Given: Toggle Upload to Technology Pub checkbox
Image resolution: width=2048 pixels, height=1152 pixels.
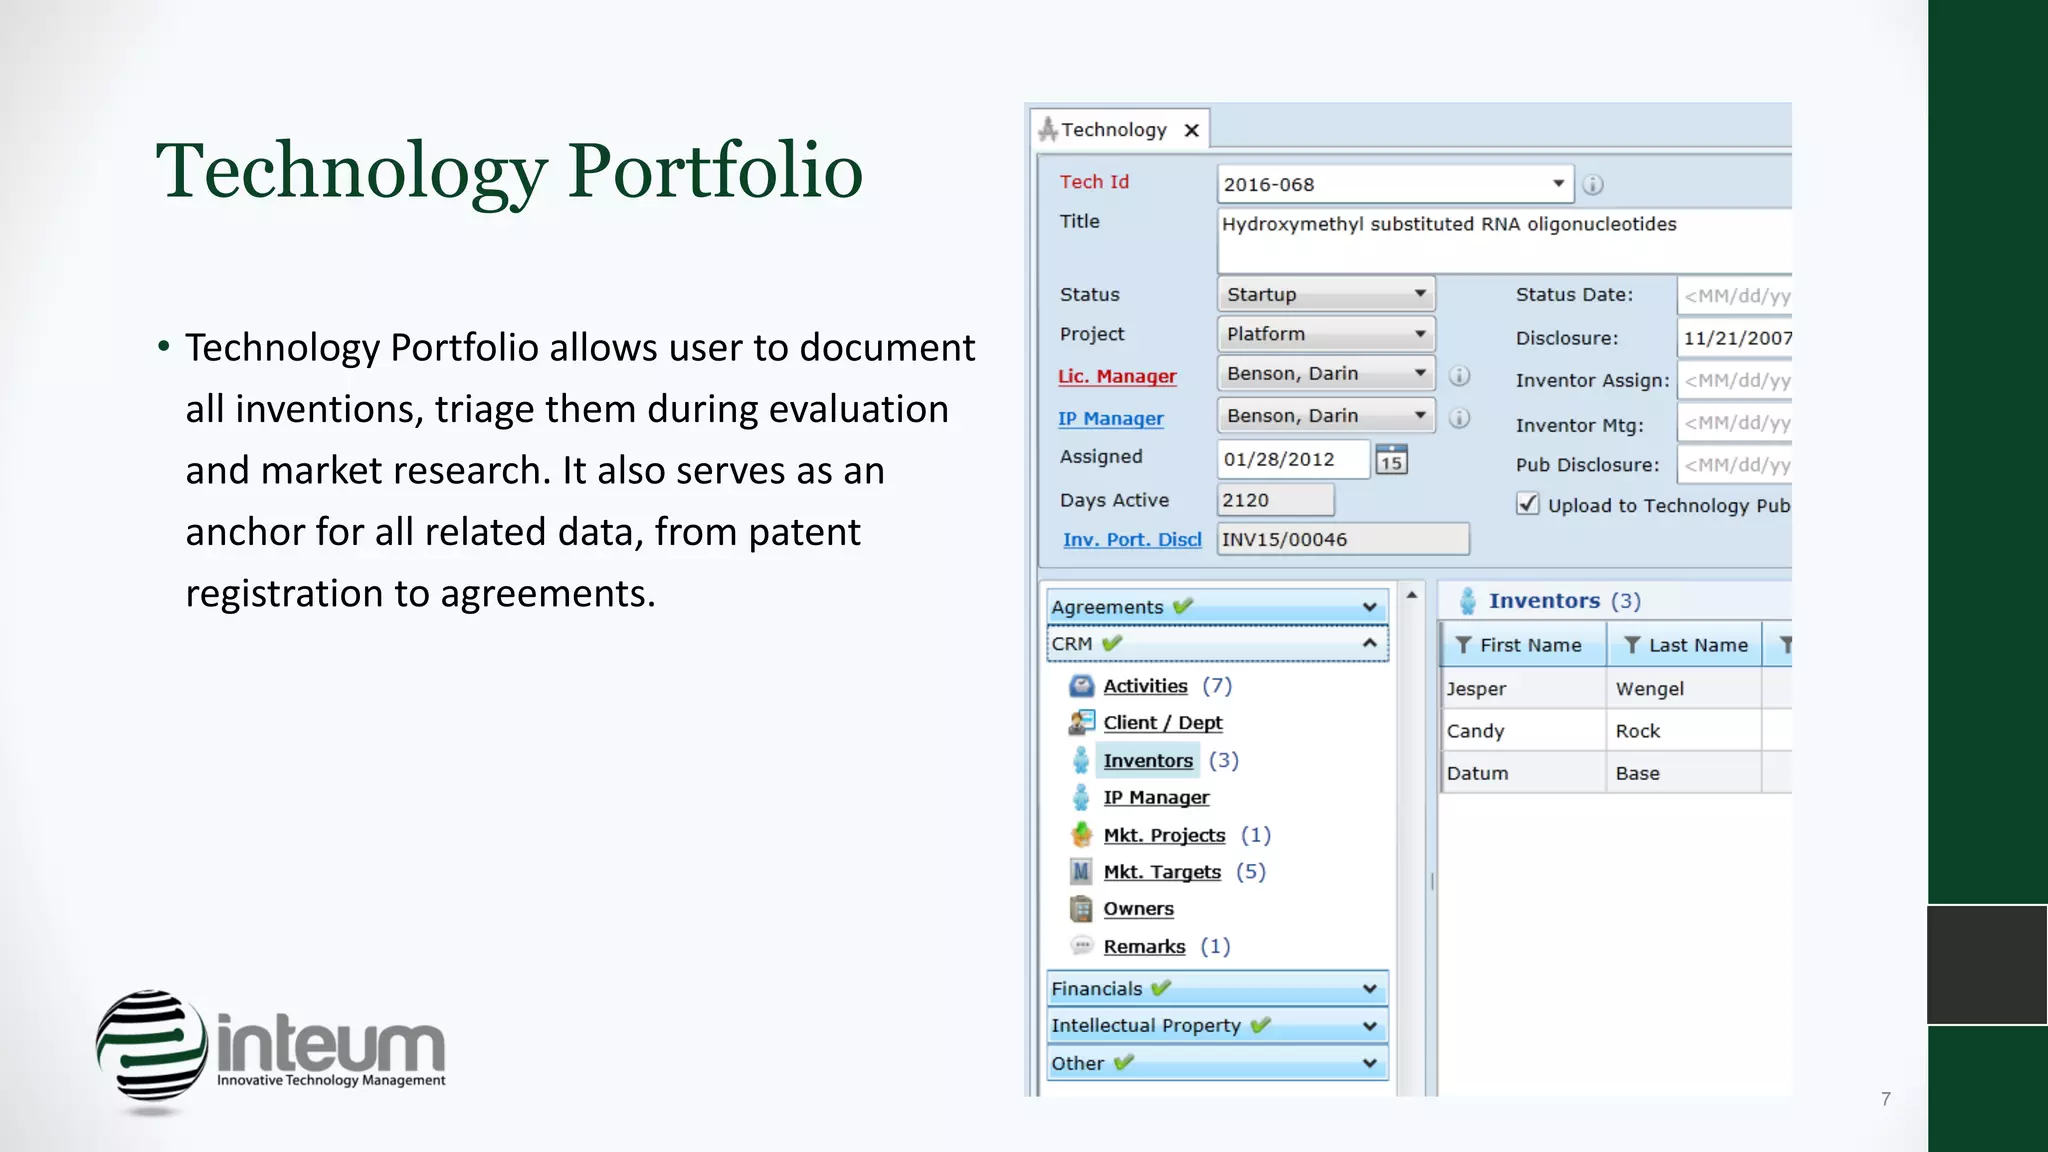Looking at the screenshot, I should point(1528,503).
